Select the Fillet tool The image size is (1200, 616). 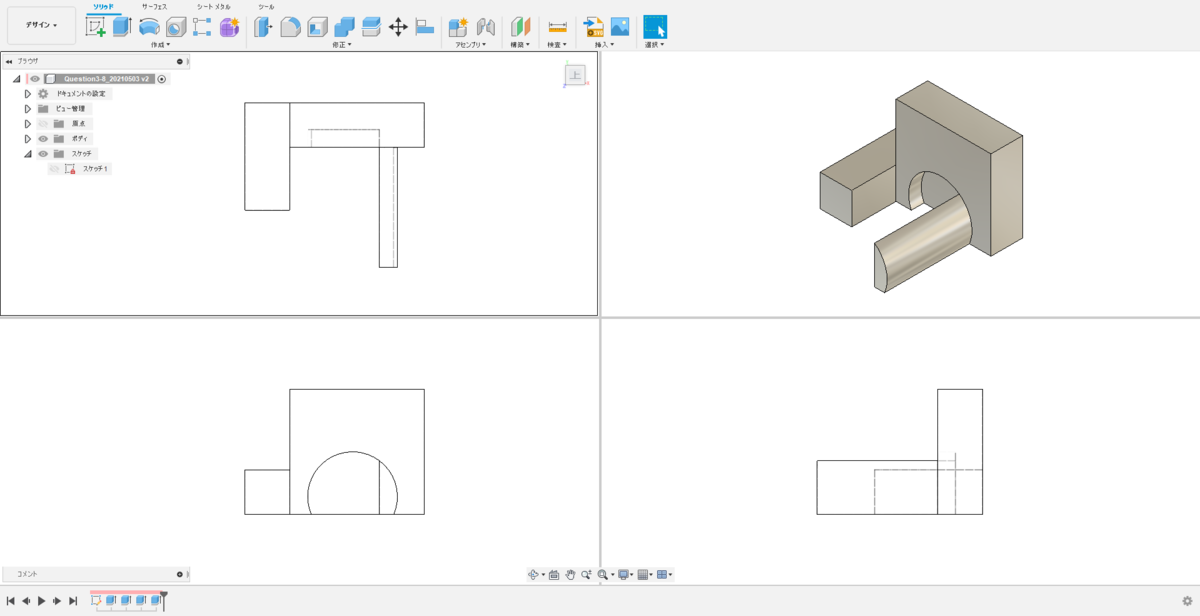(290, 27)
